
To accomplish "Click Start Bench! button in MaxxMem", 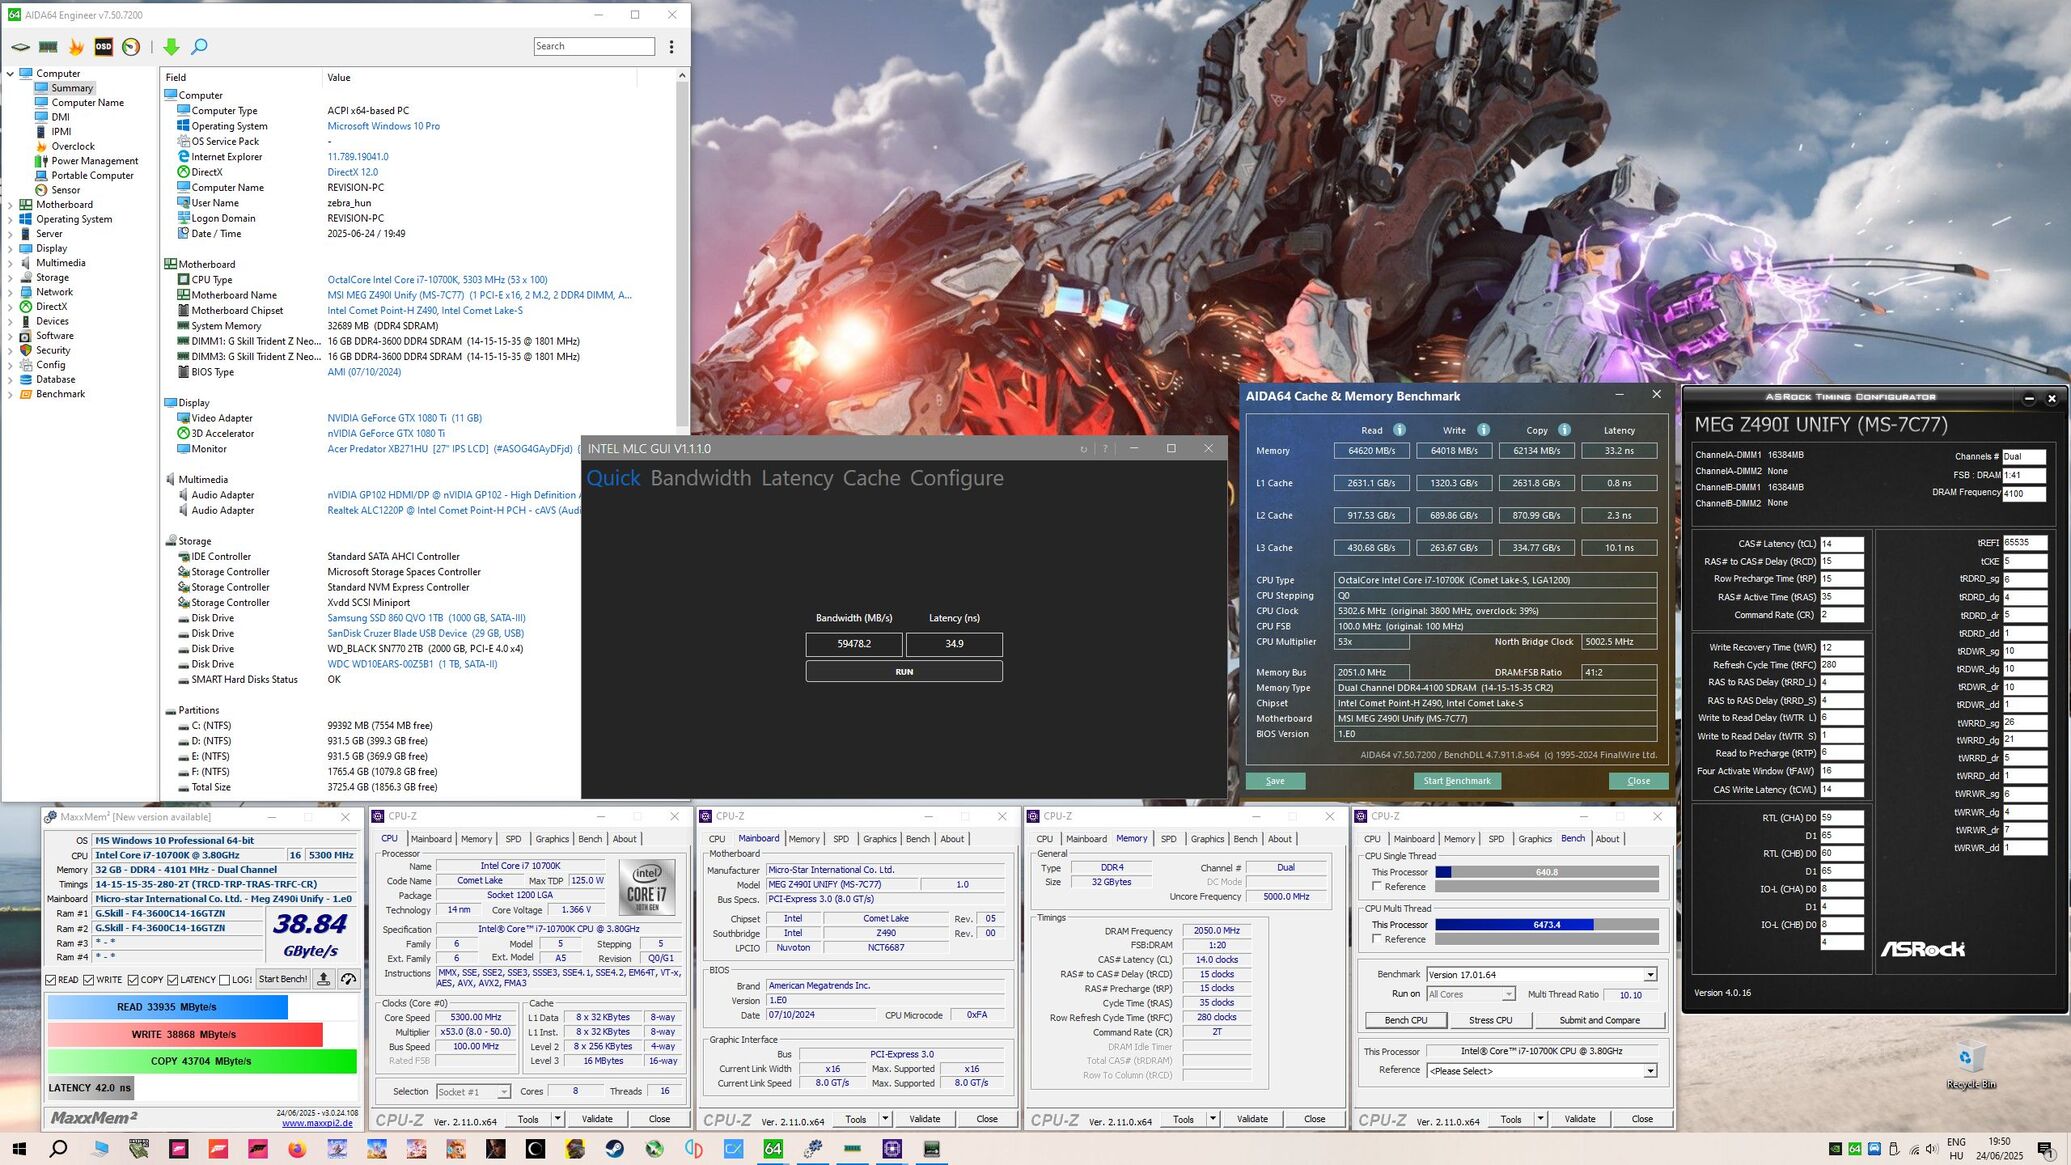I will click(x=283, y=979).
